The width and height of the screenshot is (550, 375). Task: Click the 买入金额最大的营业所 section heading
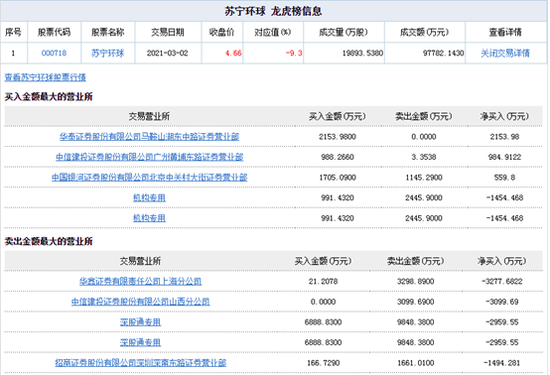coord(48,97)
